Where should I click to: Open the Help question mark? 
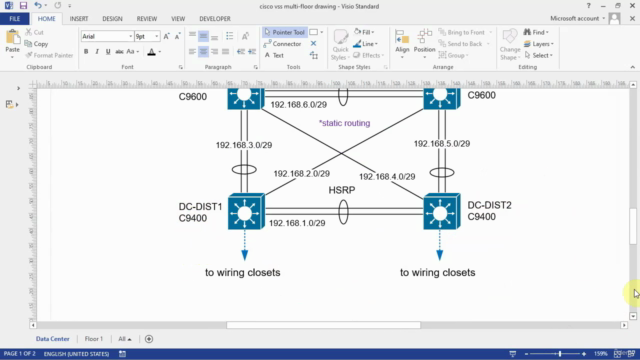(588, 6)
